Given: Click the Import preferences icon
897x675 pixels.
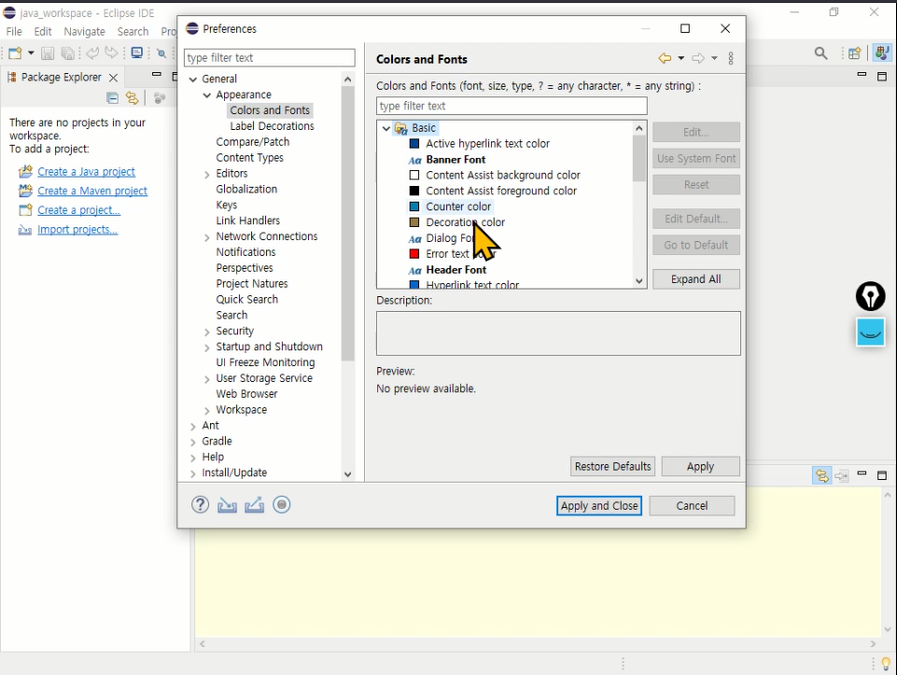Looking at the screenshot, I should 227,505.
